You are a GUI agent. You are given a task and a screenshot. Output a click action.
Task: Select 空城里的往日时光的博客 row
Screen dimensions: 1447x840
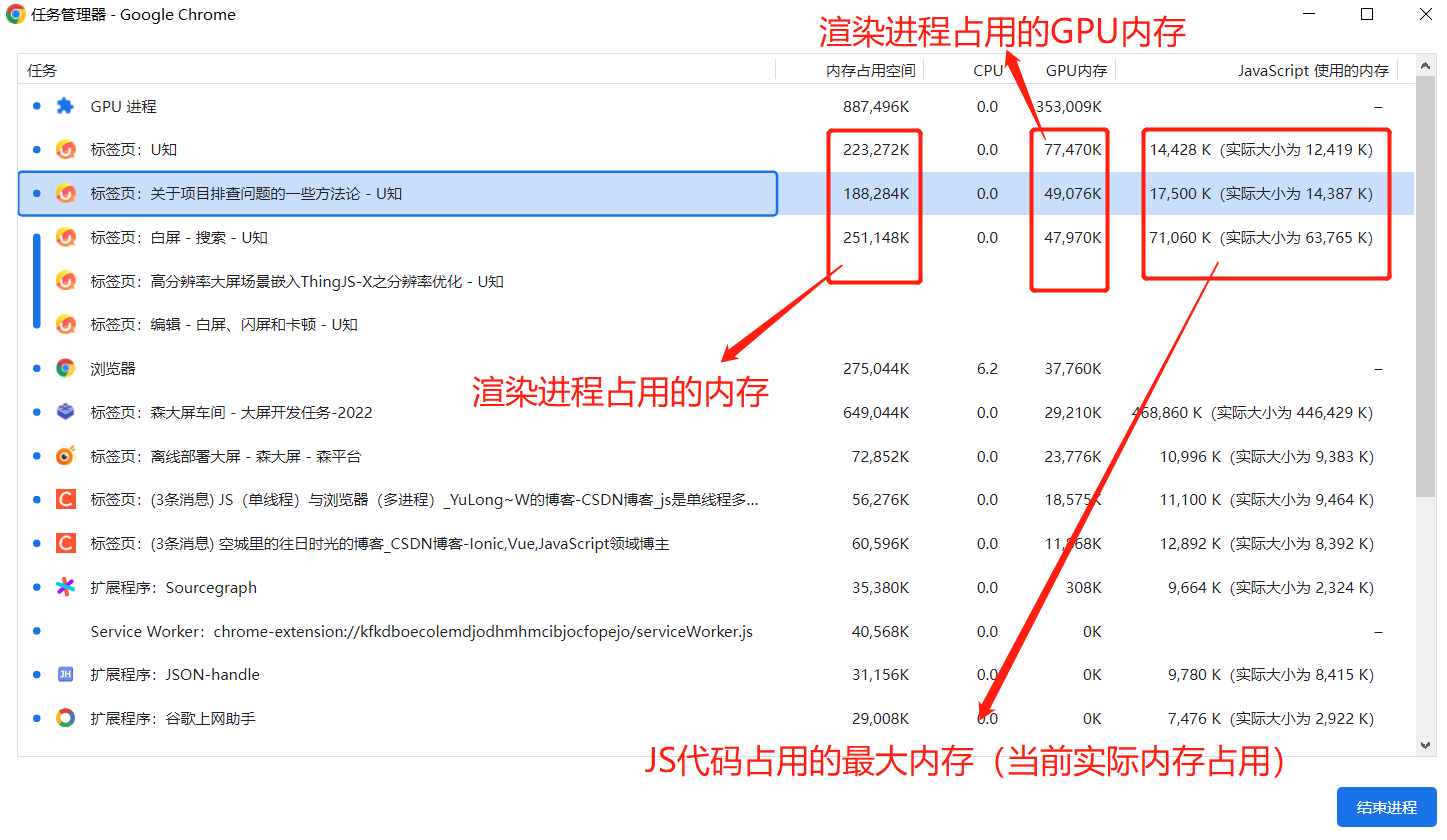coord(716,543)
